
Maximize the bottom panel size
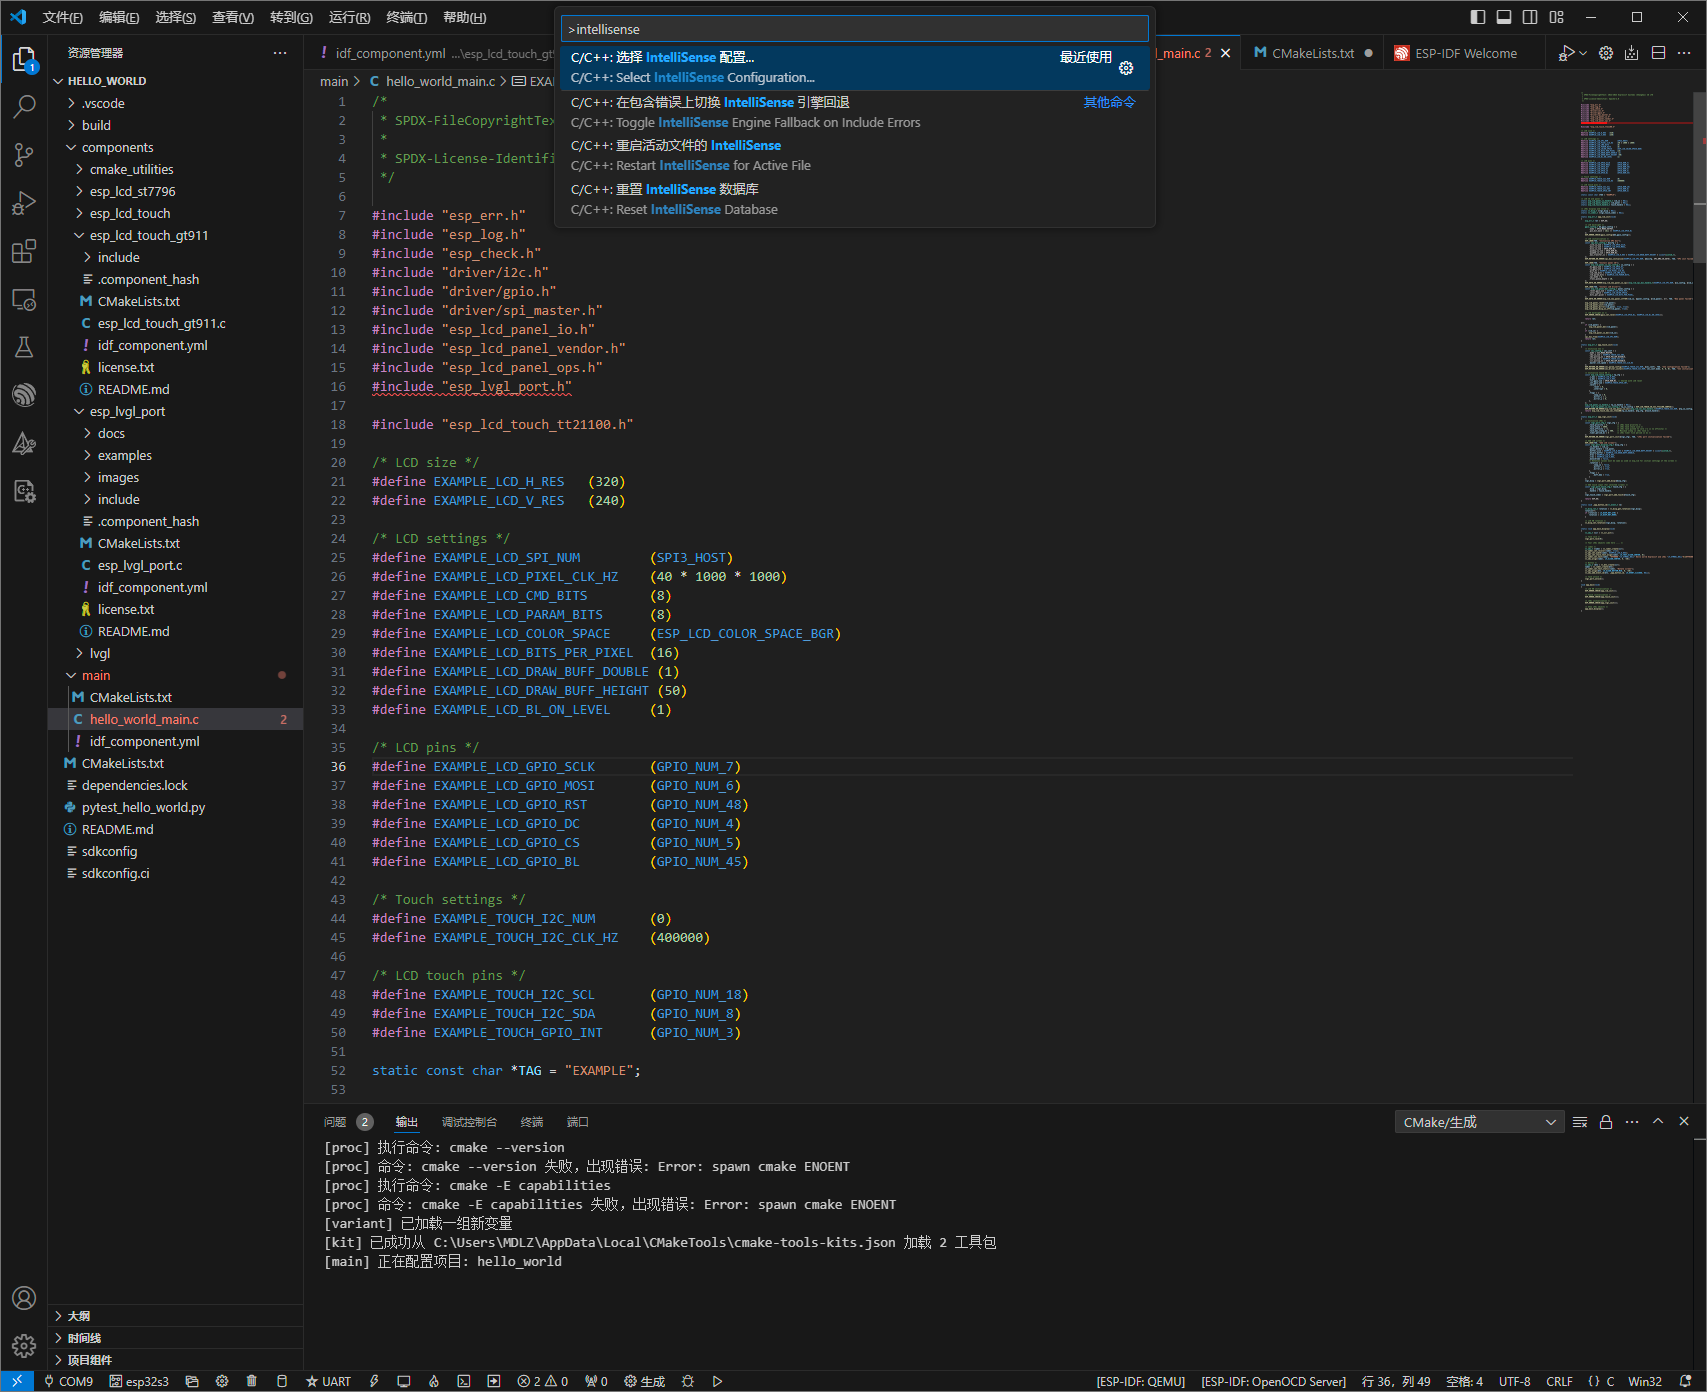(1658, 1122)
